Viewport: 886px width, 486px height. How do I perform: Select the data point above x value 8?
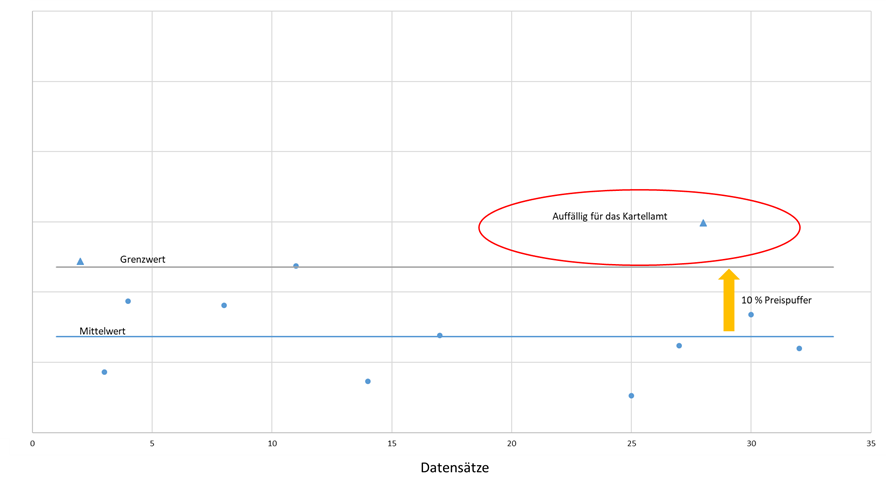224,305
